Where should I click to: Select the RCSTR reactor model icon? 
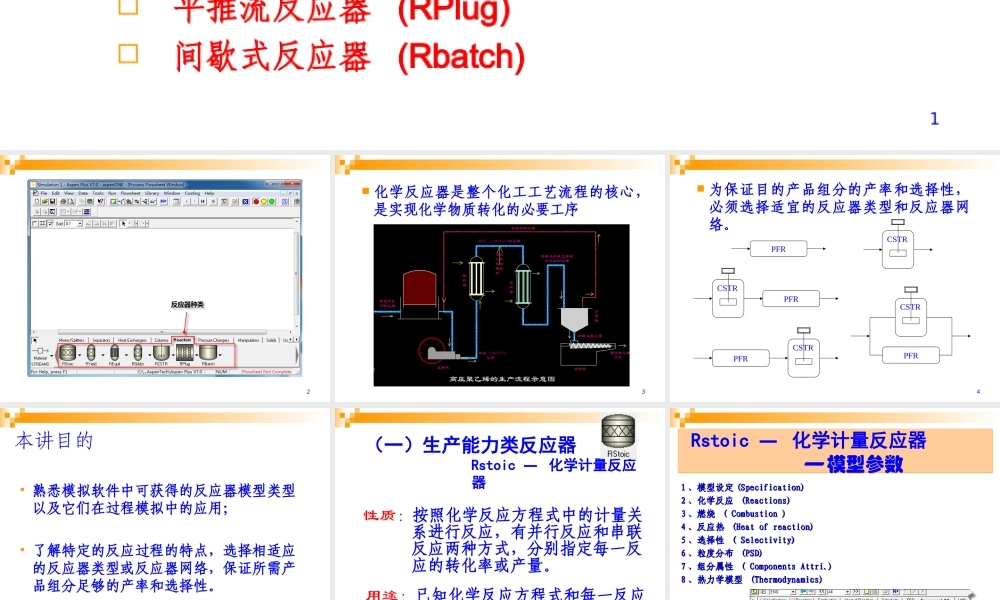161,352
